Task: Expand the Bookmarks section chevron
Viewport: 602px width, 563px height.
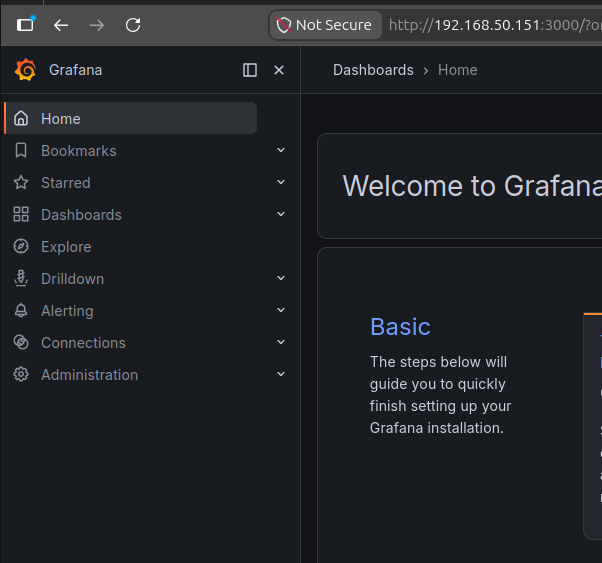Action: pos(281,150)
